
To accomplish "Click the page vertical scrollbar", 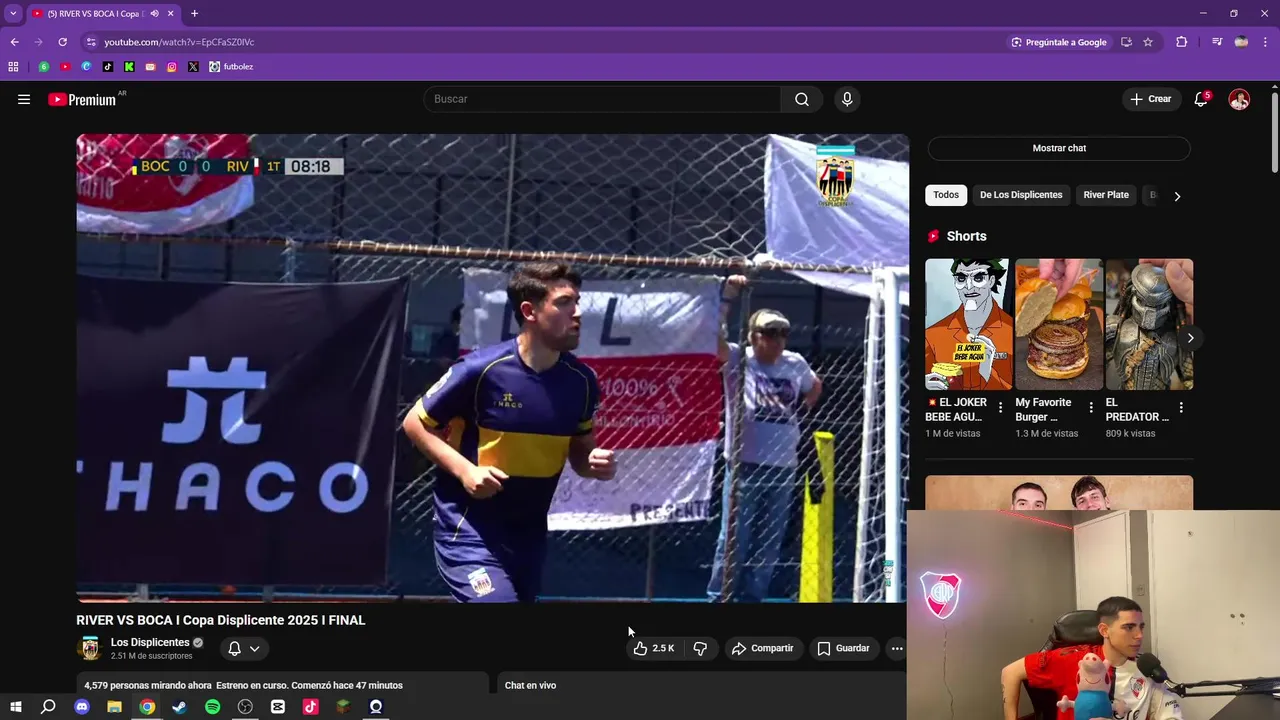I will point(1274,132).
